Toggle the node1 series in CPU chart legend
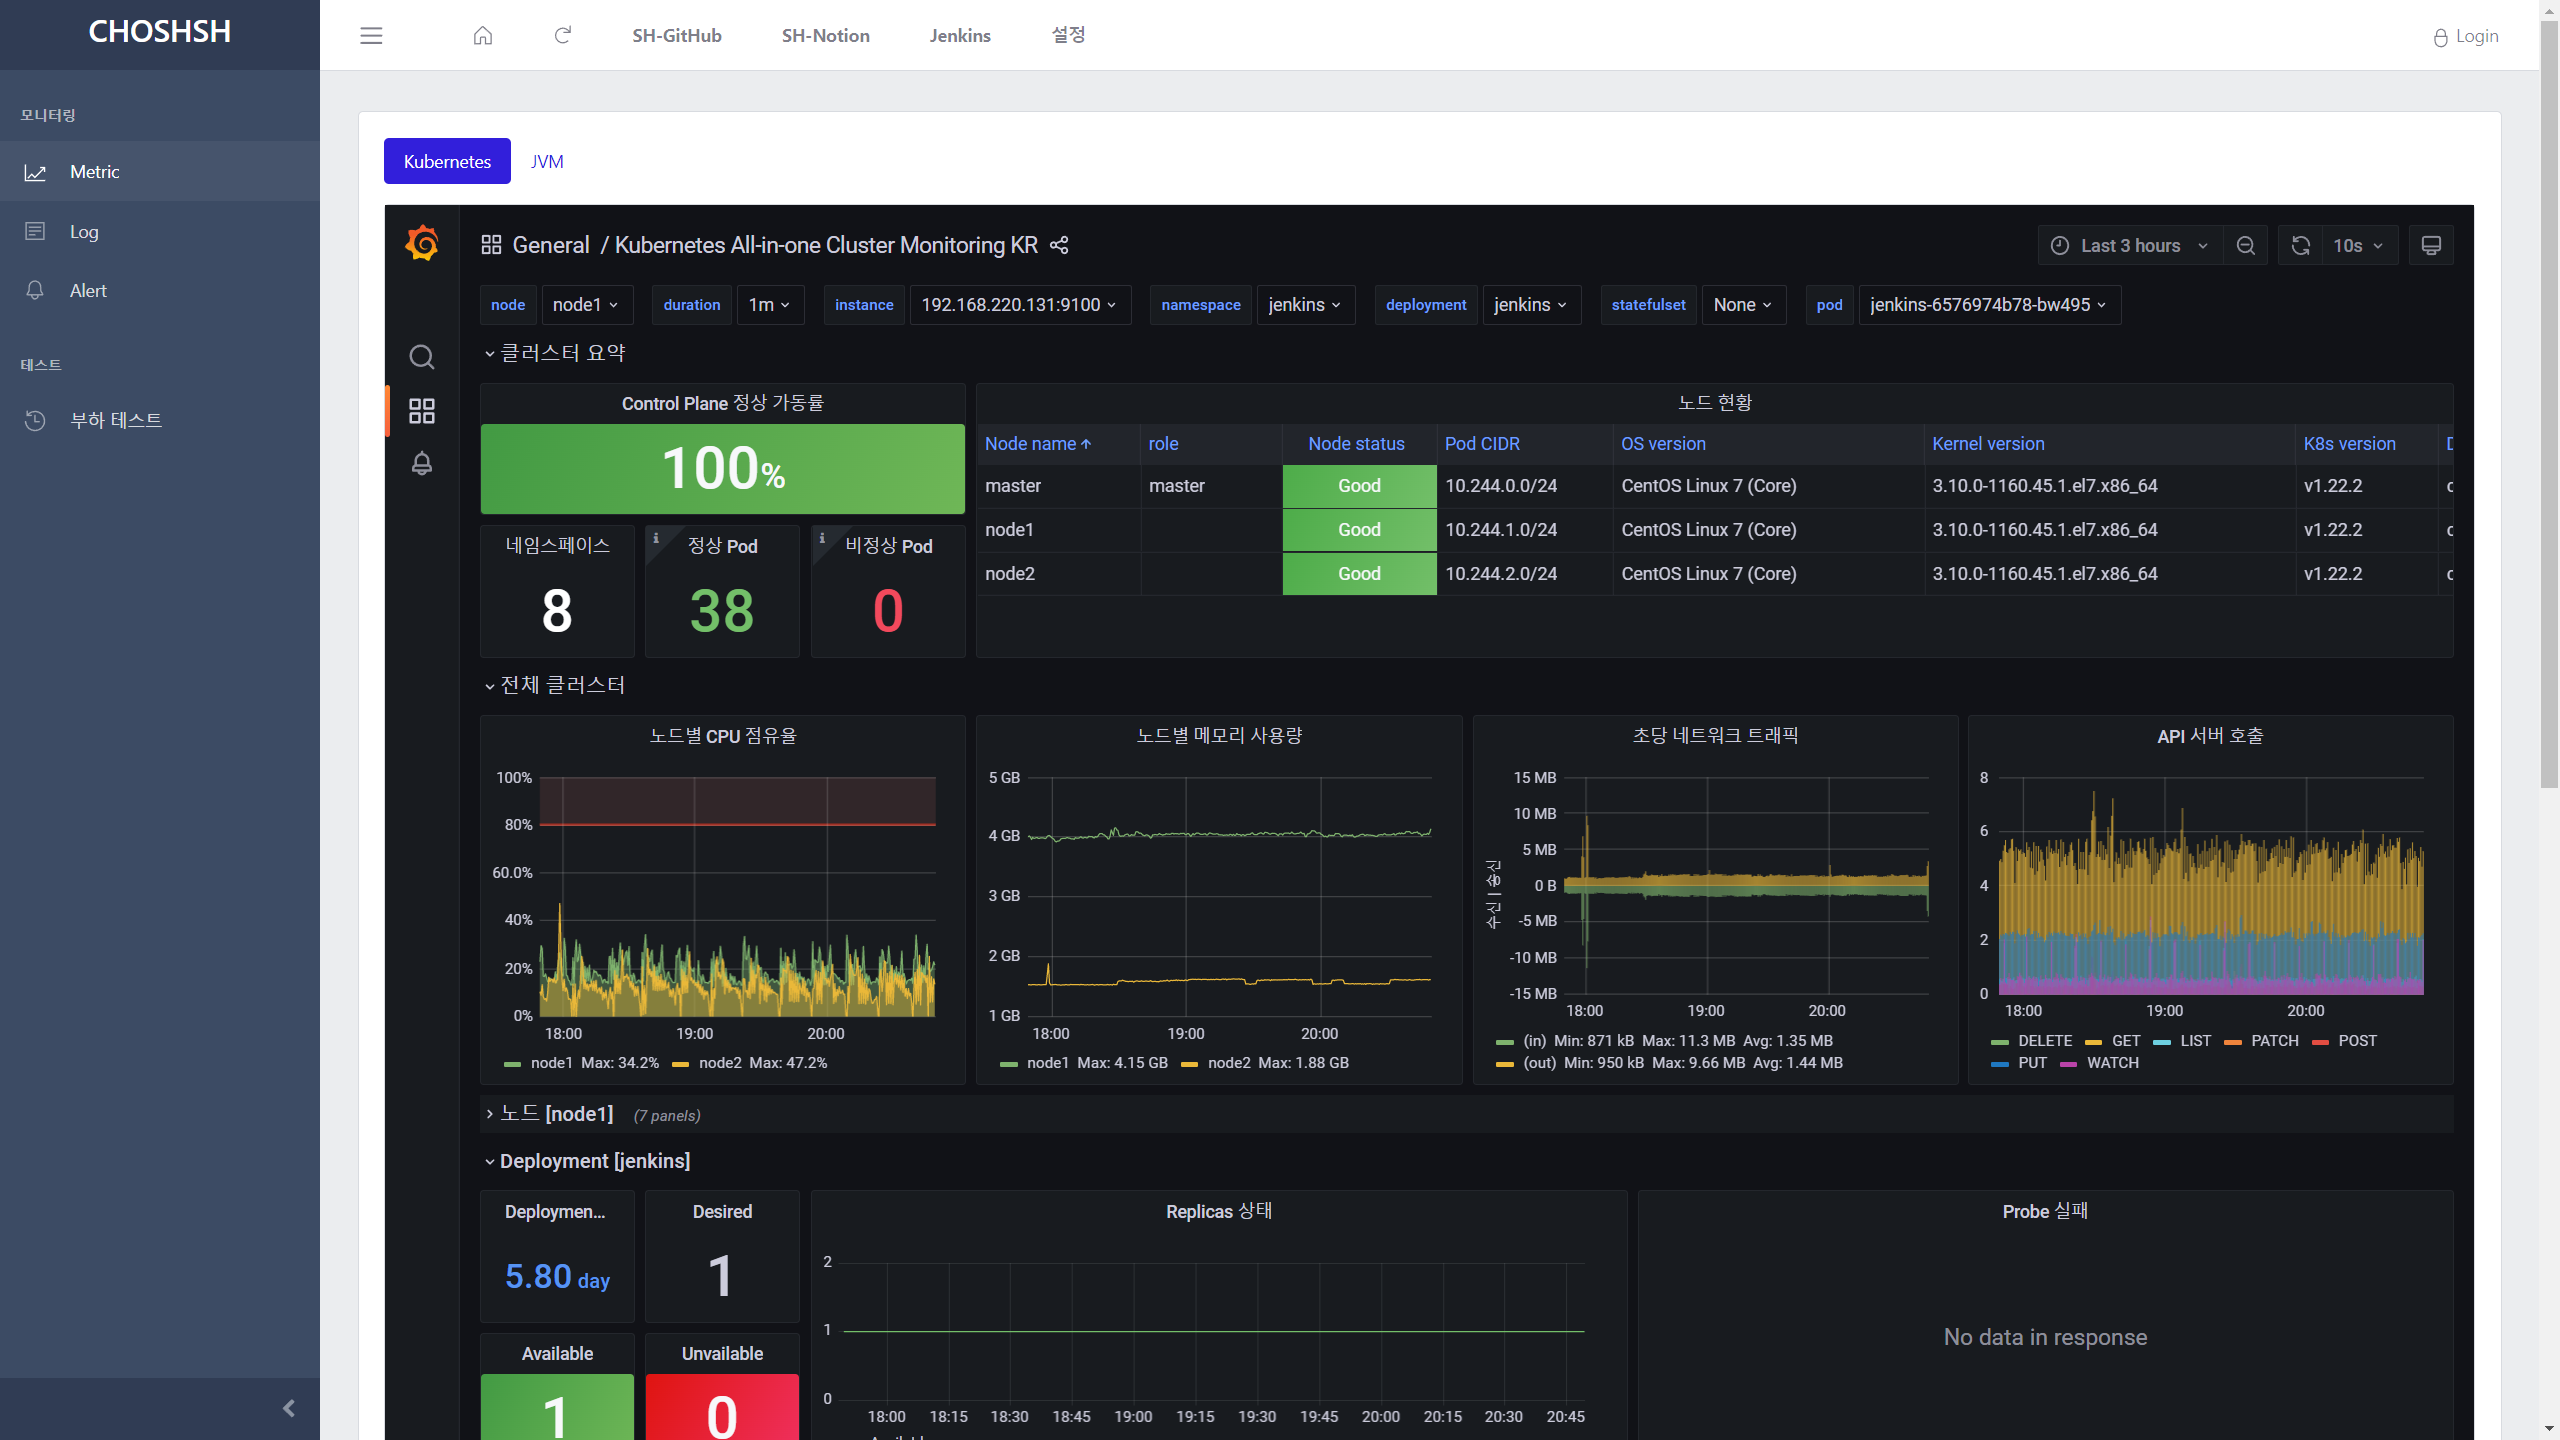The height and width of the screenshot is (1440, 2560). (x=549, y=1063)
